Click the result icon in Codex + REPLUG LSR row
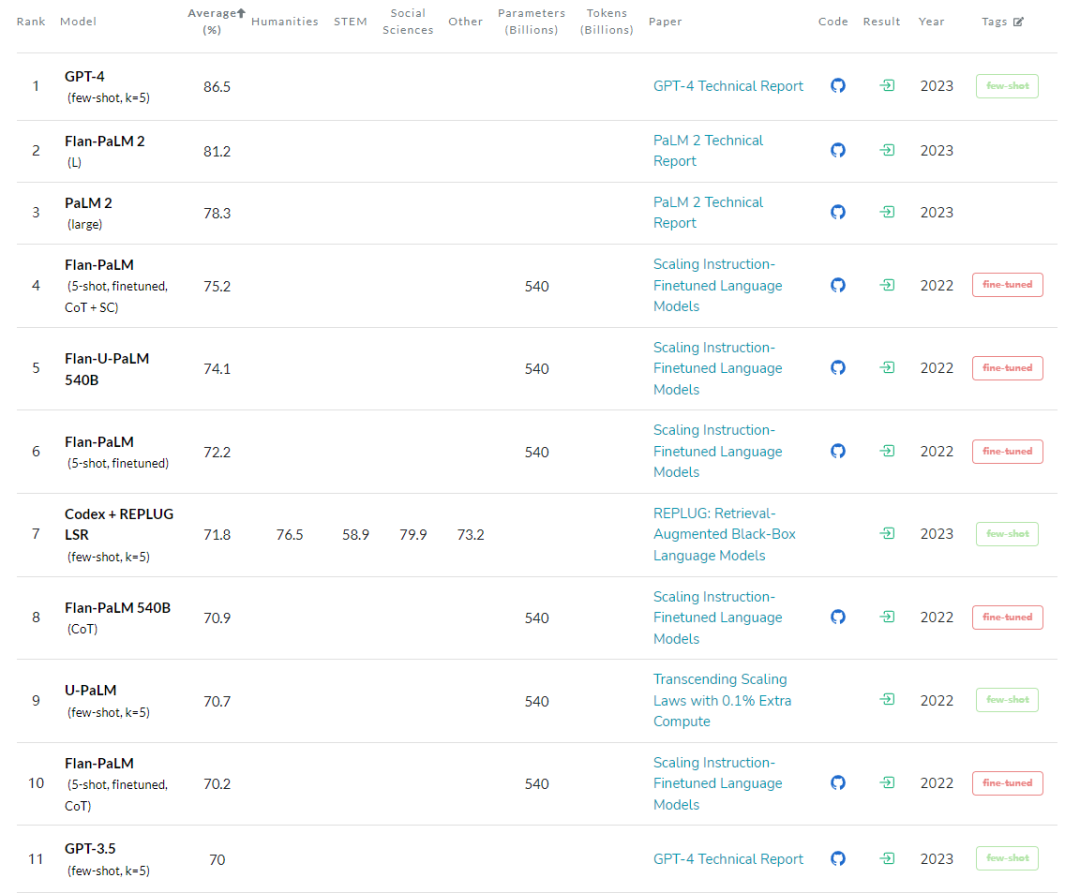 click(x=887, y=534)
